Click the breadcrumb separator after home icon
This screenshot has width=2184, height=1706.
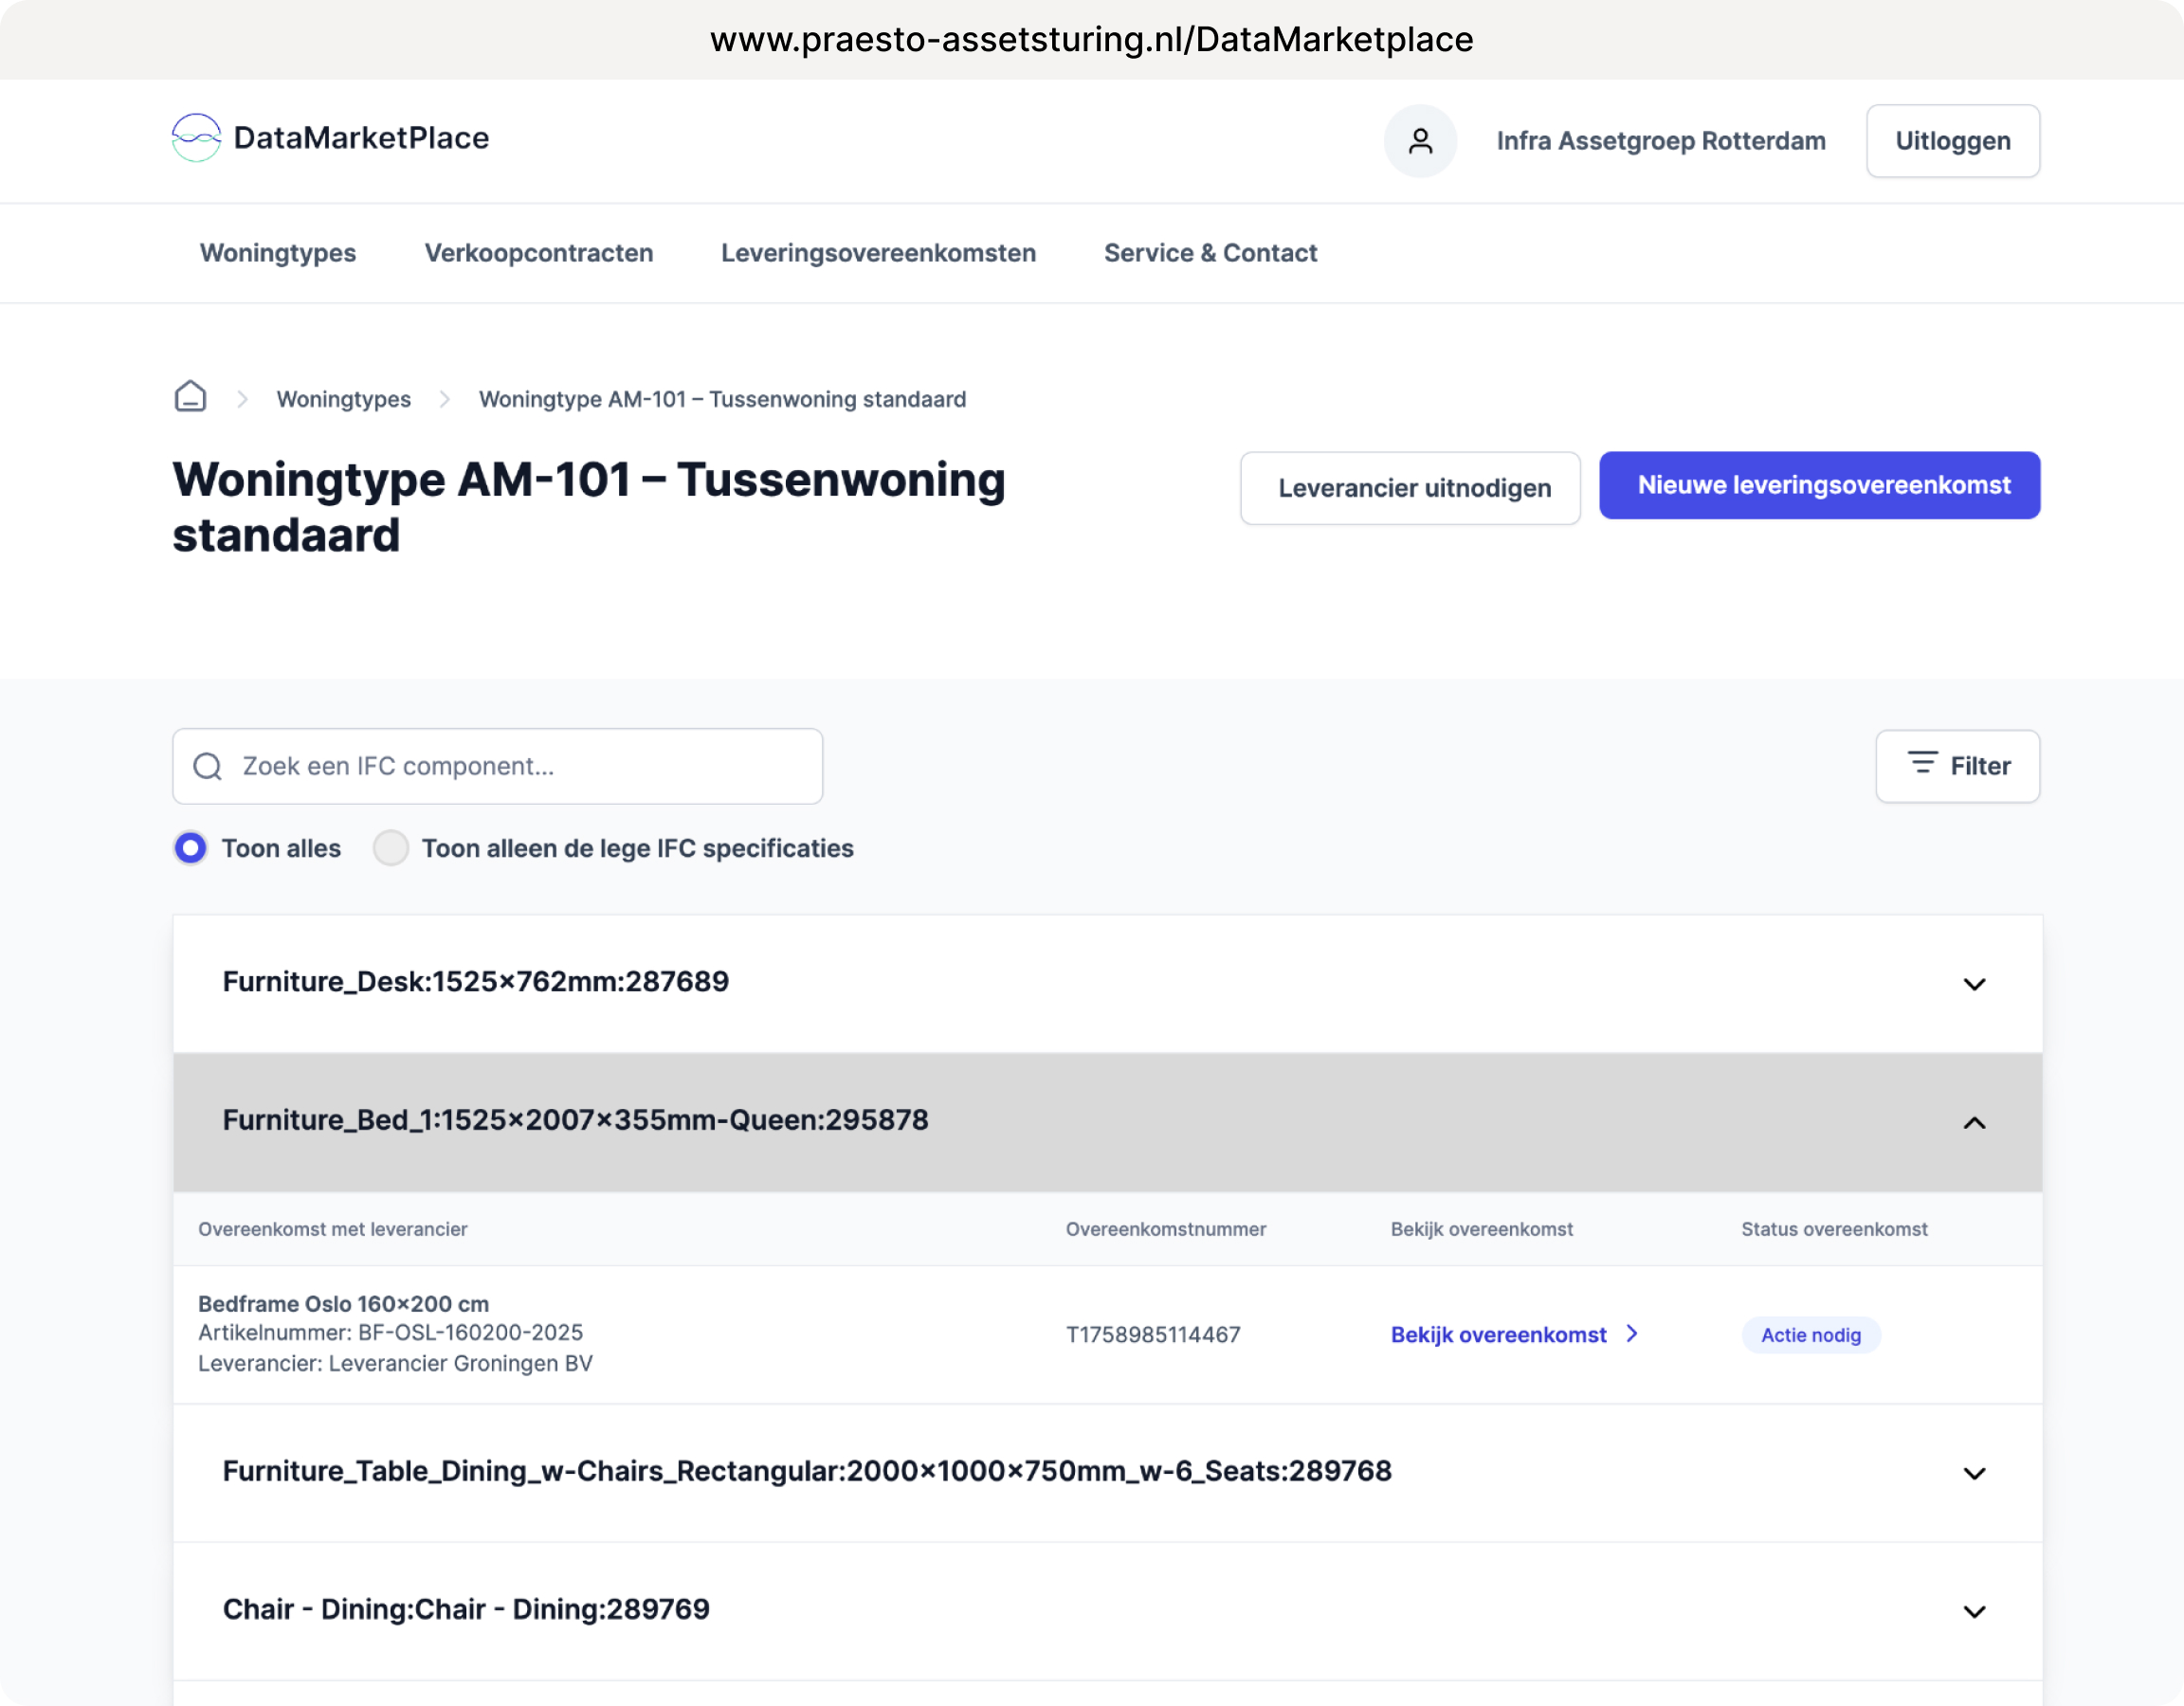242,399
